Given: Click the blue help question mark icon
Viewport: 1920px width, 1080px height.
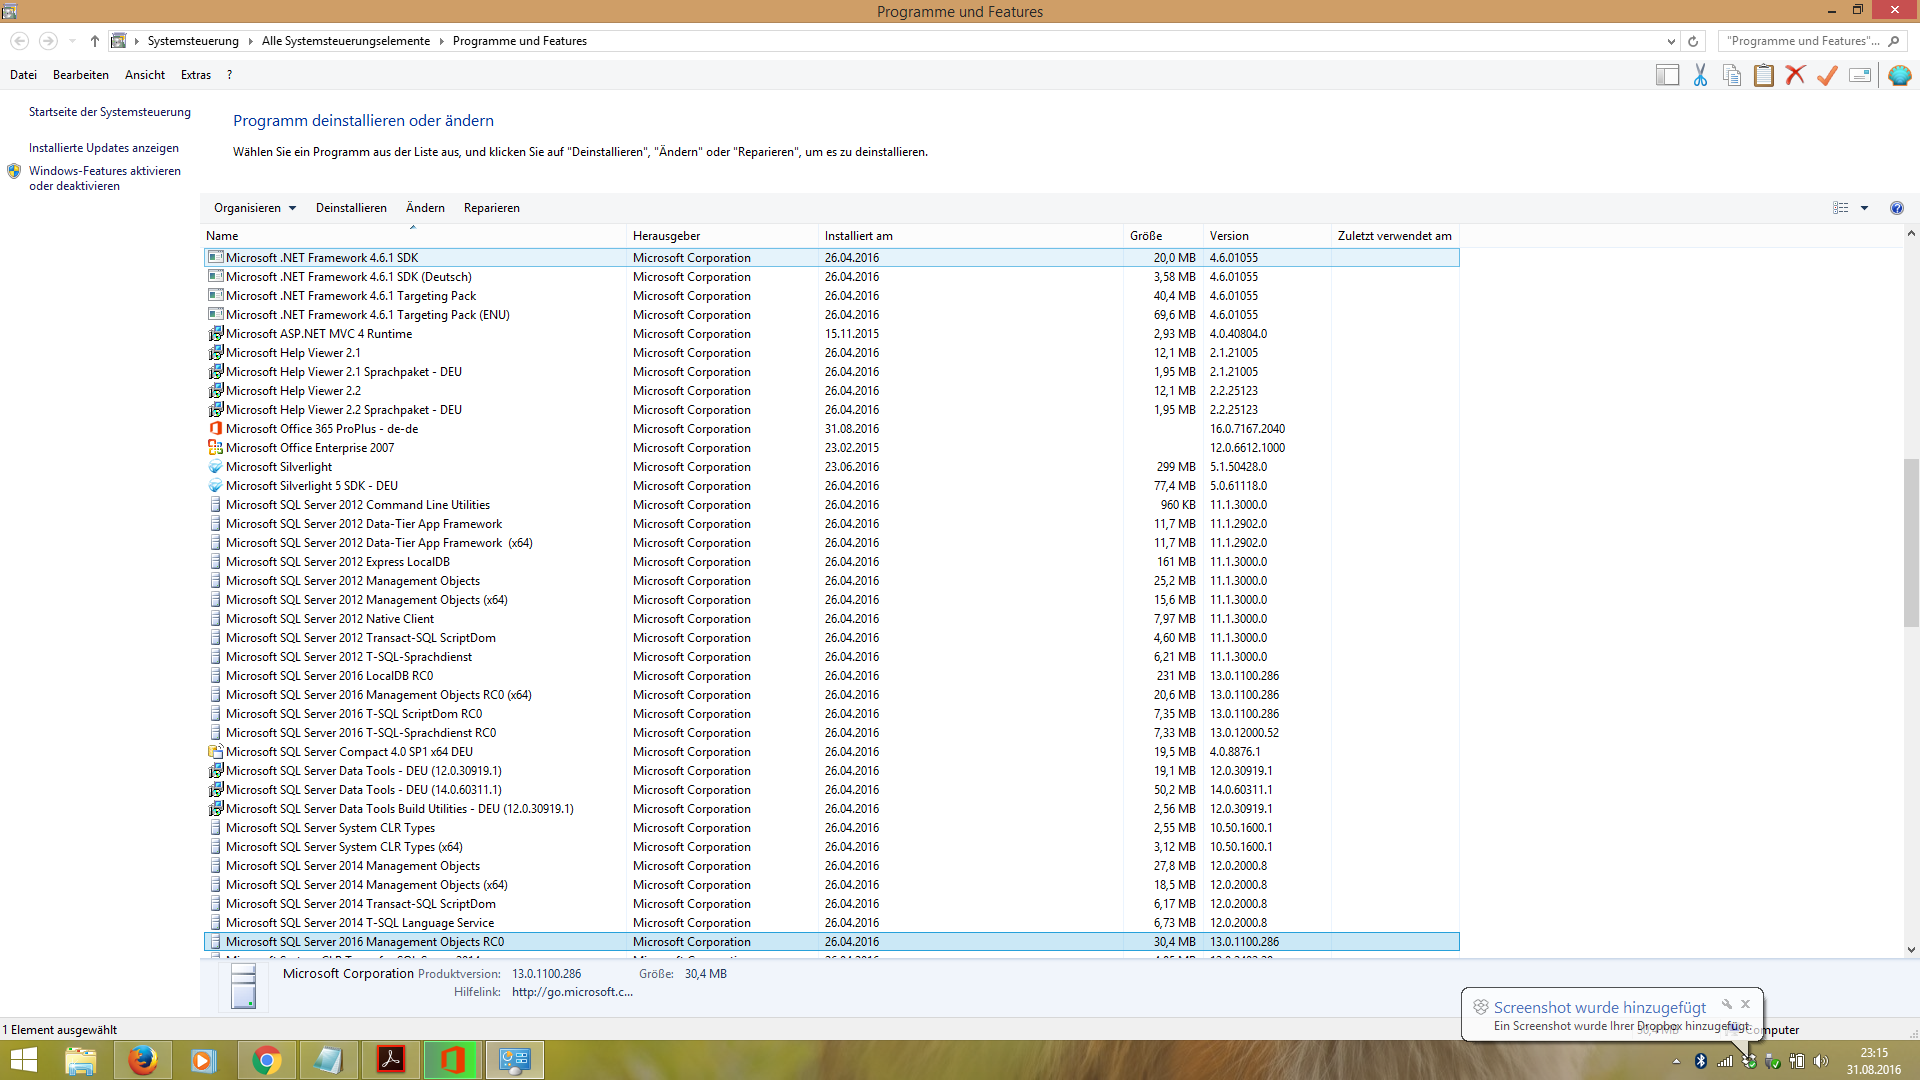Looking at the screenshot, I should click(x=1896, y=208).
